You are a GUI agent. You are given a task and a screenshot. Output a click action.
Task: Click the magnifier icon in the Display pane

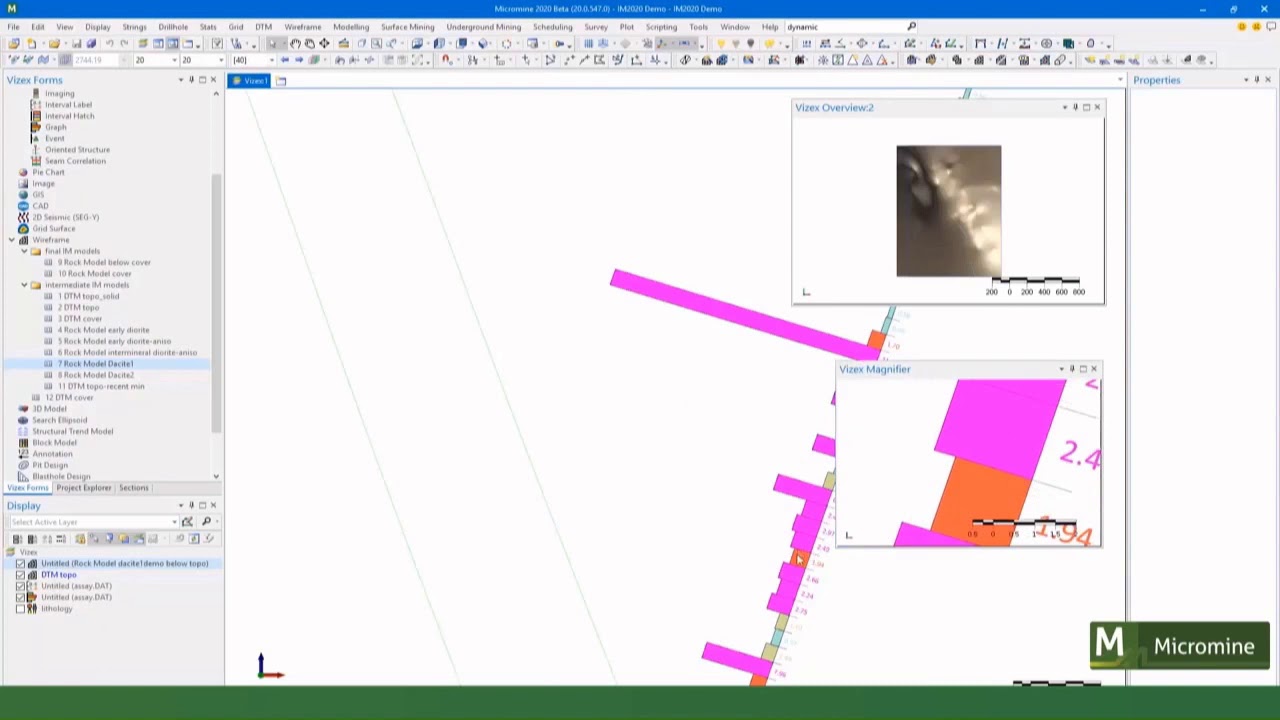tap(206, 522)
